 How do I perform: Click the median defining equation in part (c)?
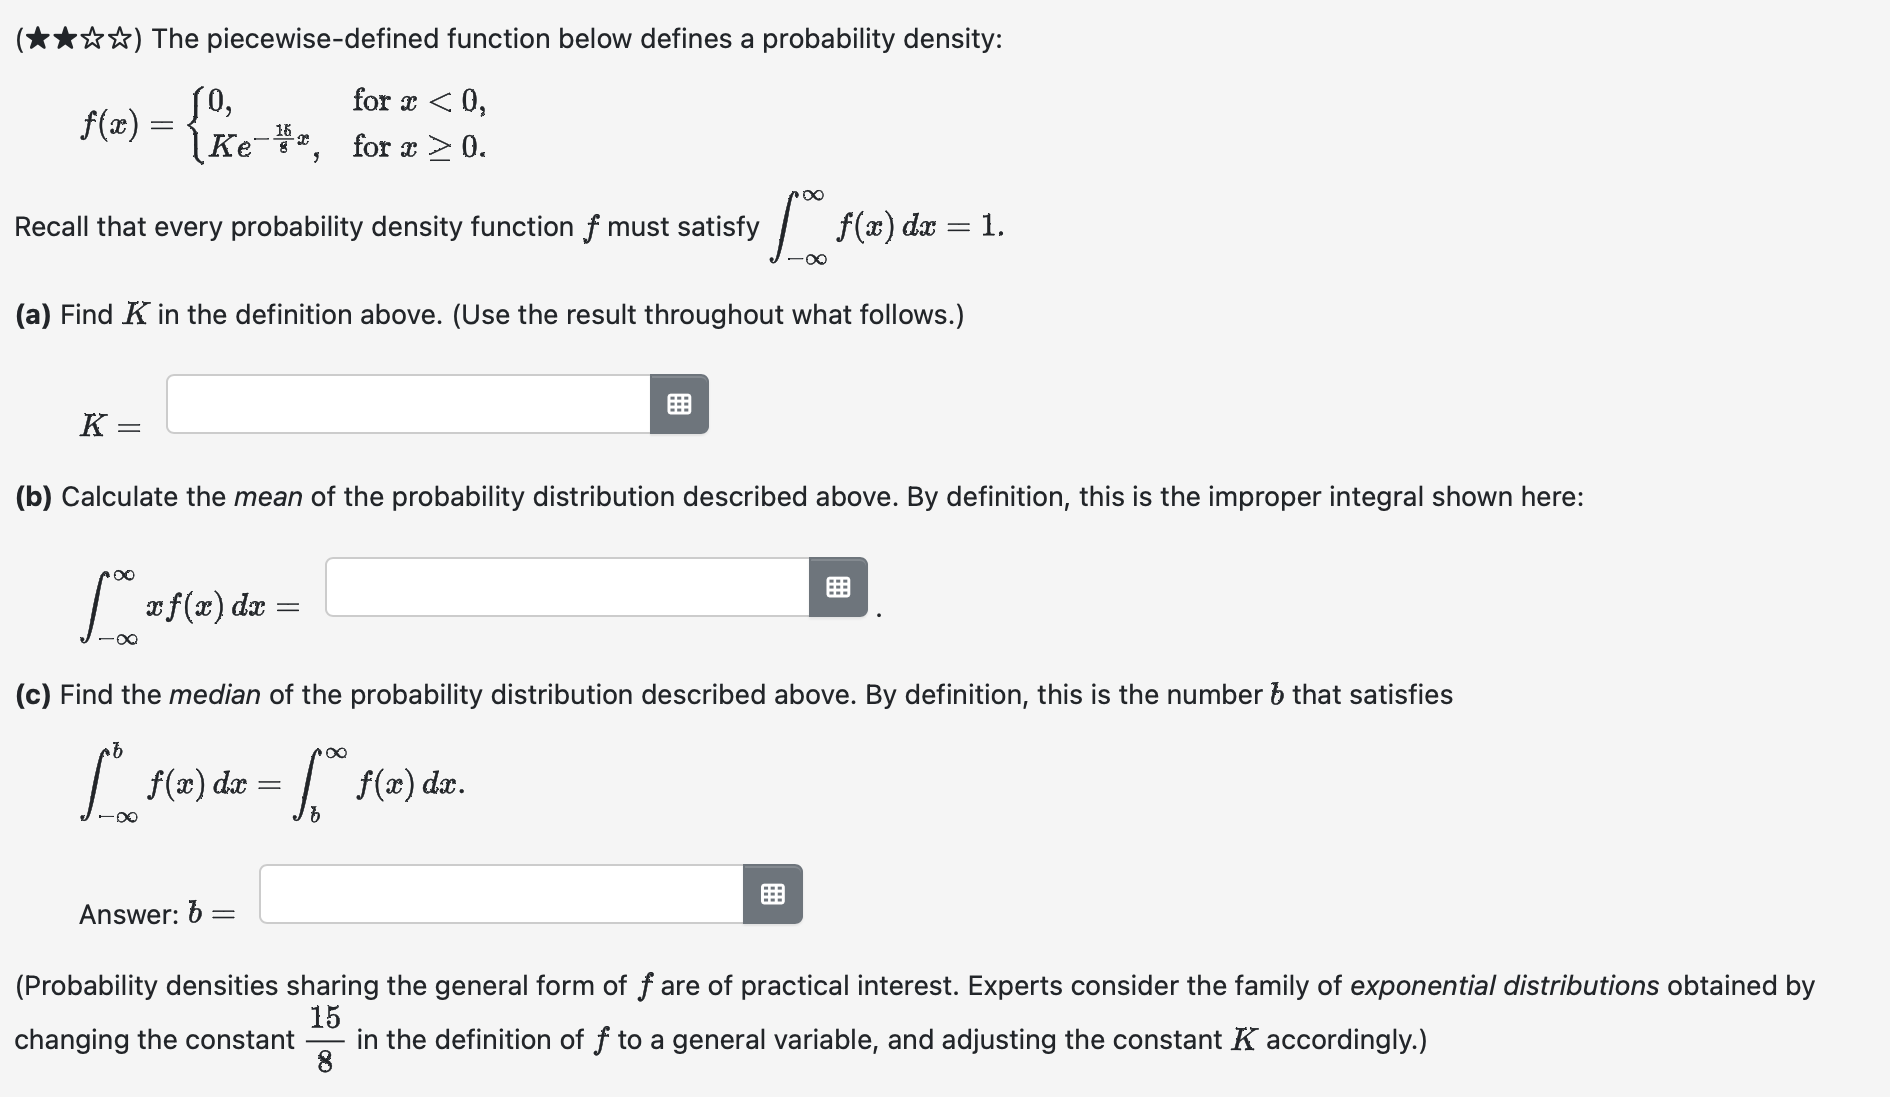(x=270, y=785)
